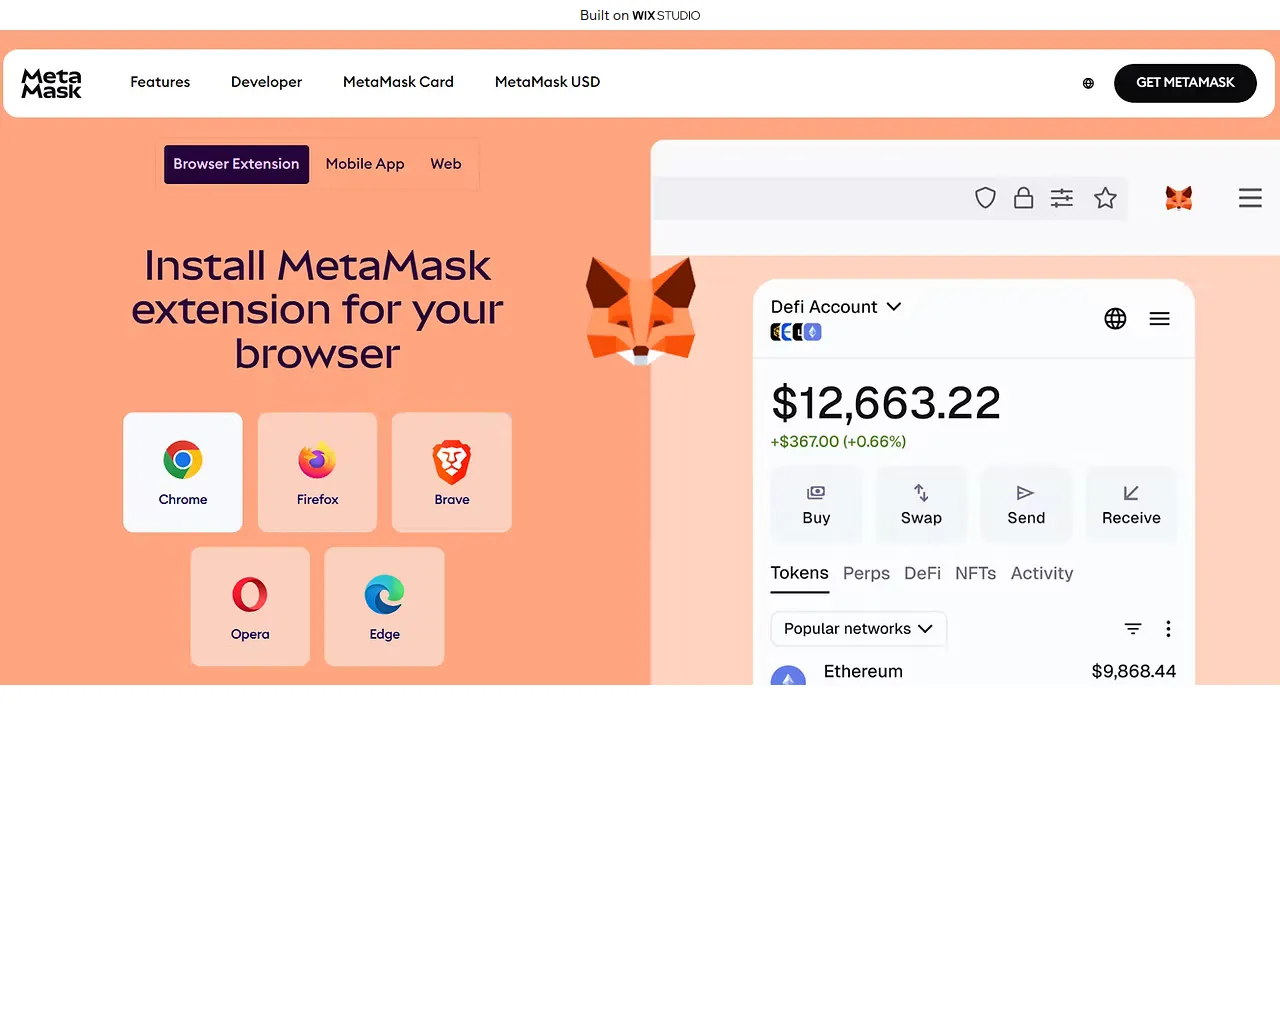Click the MetaMask fox extension icon in toolbar

1179,198
